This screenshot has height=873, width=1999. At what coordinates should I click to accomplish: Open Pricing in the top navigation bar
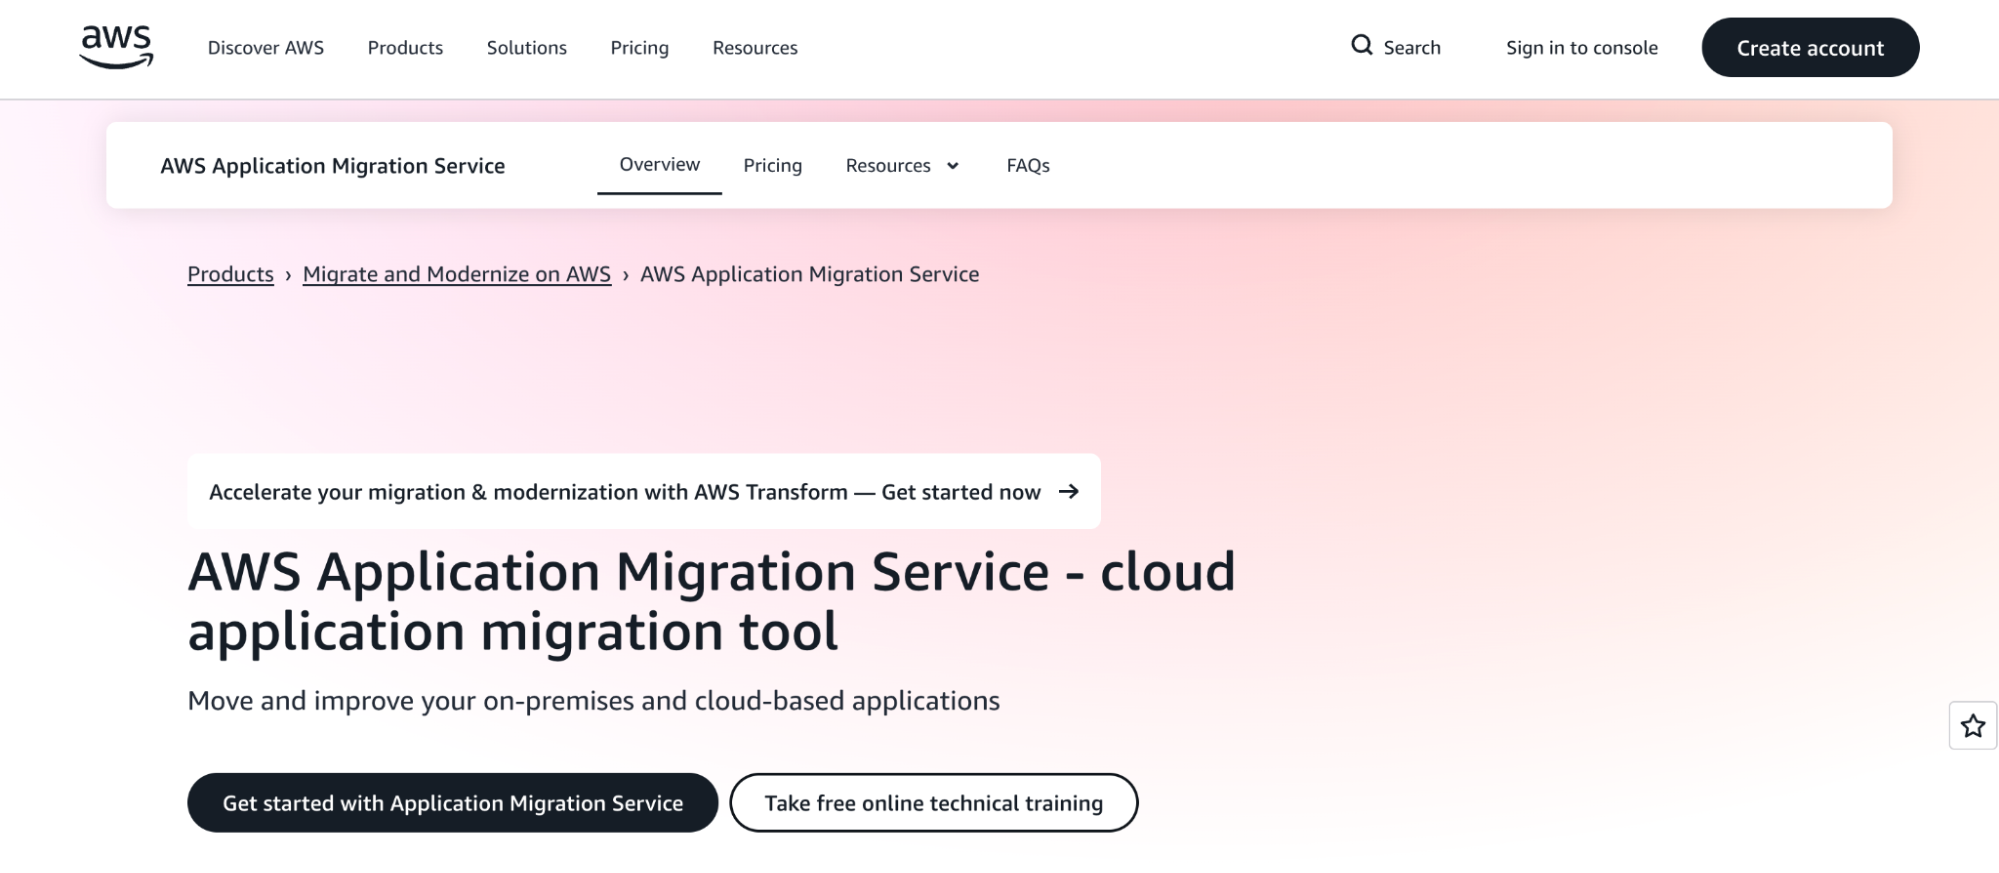tap(639, 48)
